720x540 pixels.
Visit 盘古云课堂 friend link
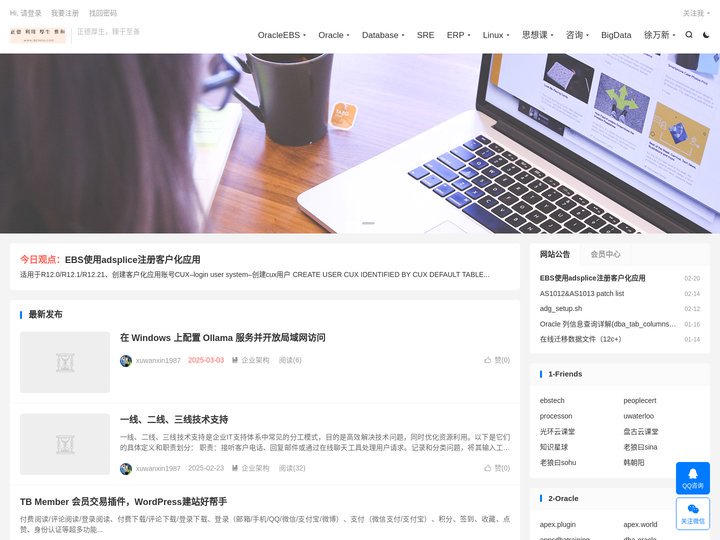click(641, 432)
